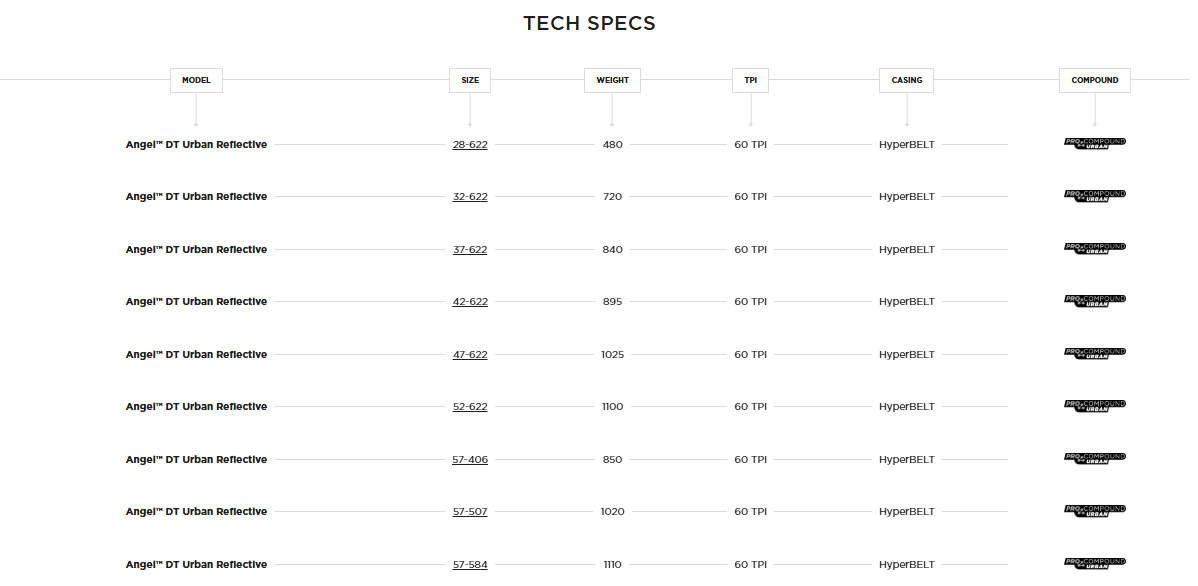Click the Pro Compound Urban icon for 42-622
Image resolution: width=1198 pixels, height=586 pixels.
1094,300
